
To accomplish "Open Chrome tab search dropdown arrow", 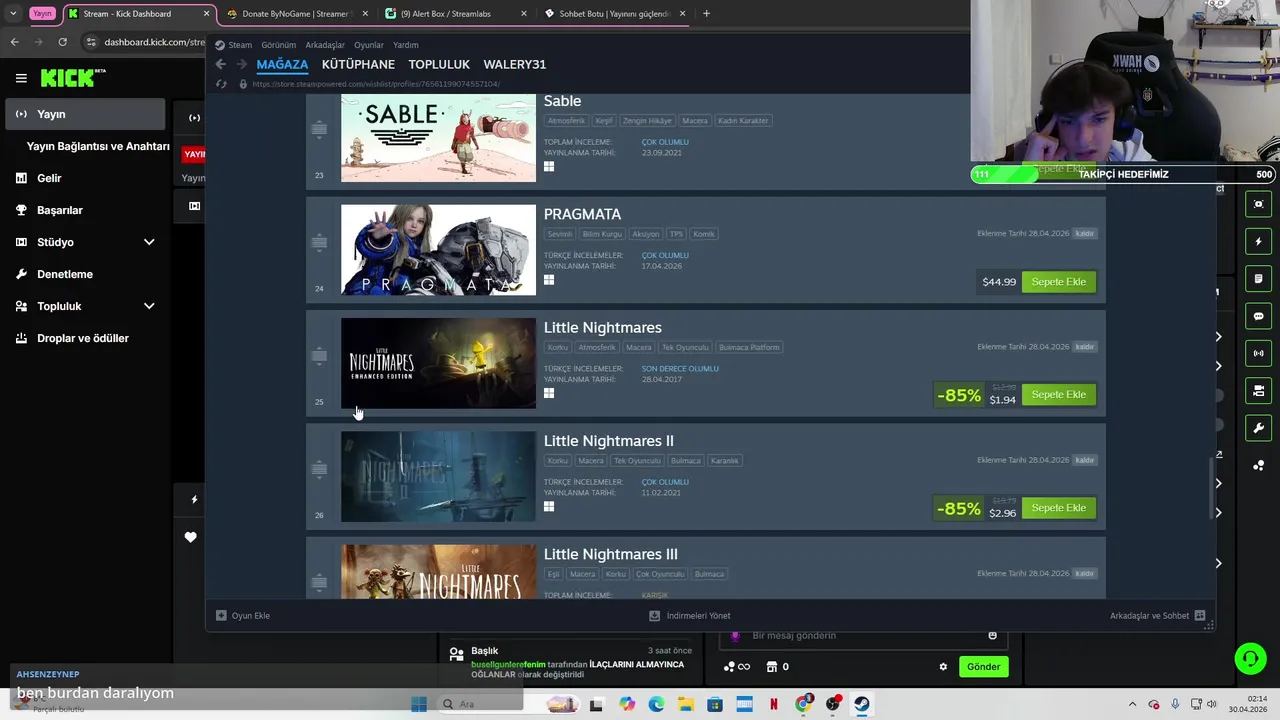I will coord(13,14).
